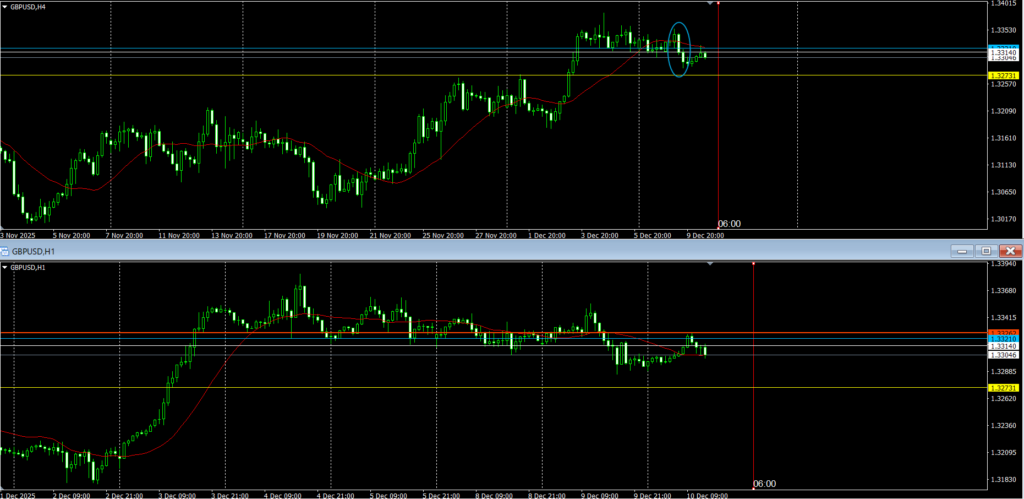Click the orange 1.33262 price label on H1 chart
The image size is (1024, 499).
coord(1003,332)
